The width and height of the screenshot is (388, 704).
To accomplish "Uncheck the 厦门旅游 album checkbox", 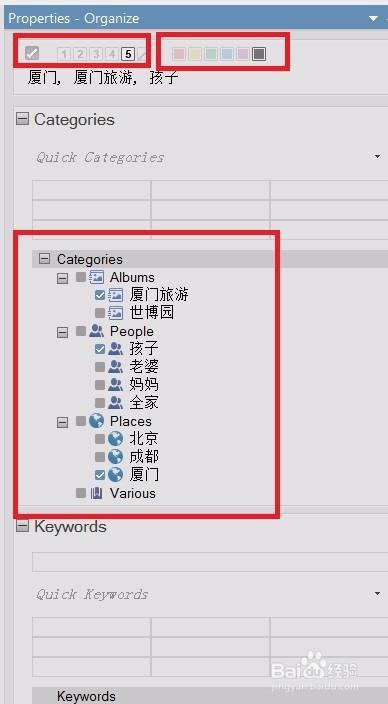I will (x=100, y=295).
